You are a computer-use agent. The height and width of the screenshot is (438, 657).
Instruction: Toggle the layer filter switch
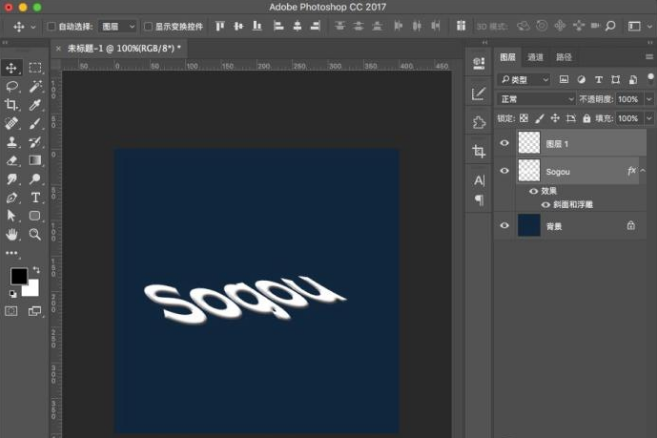[650, 78]
